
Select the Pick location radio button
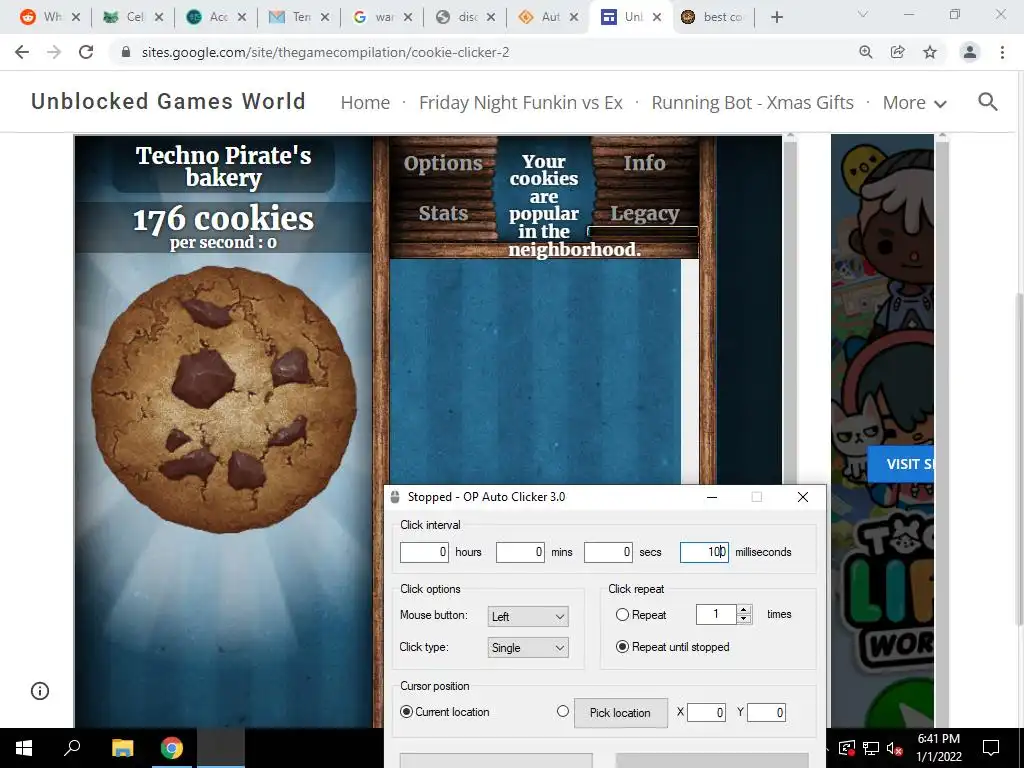click(x=563, y=711)
